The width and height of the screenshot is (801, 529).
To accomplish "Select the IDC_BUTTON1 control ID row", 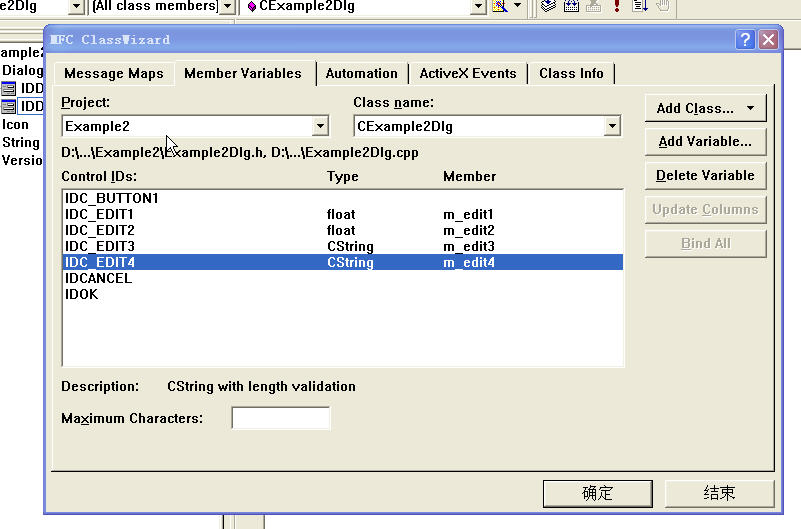I will point(342,198).
